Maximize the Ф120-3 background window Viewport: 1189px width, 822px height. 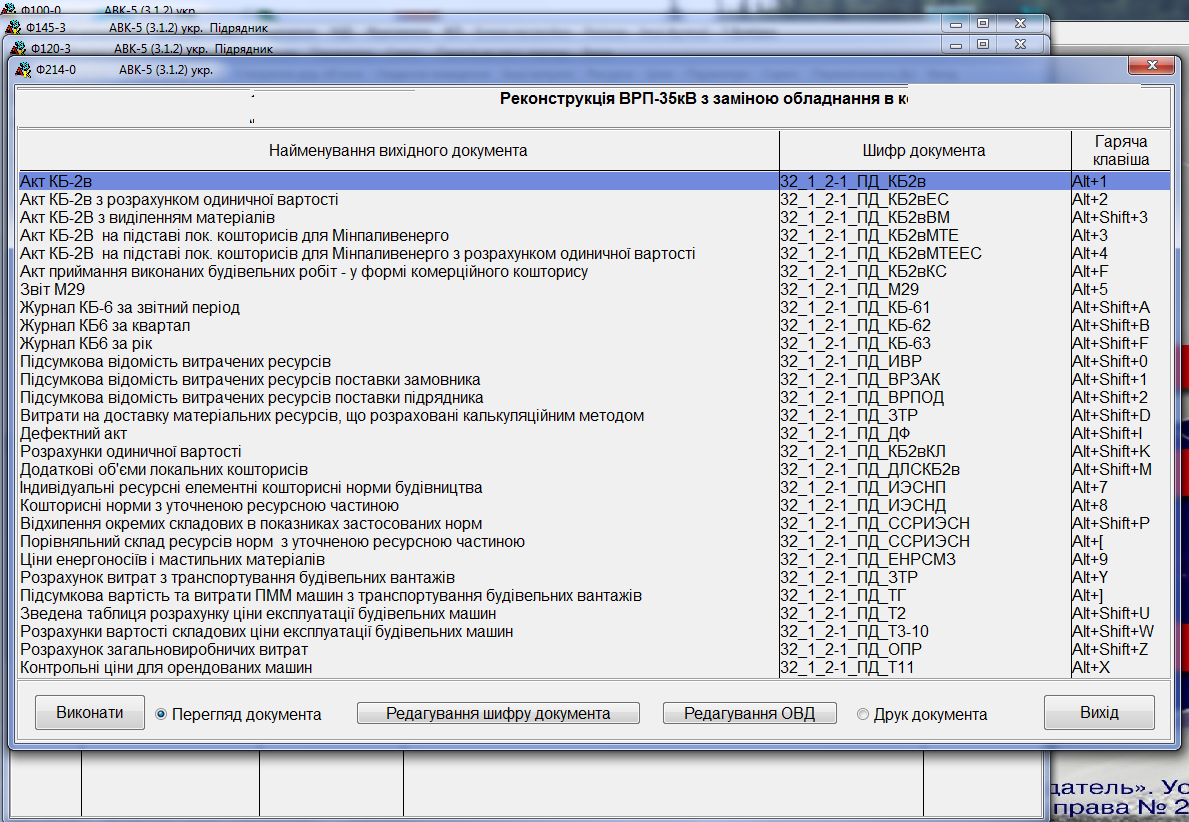pos(983,45)
